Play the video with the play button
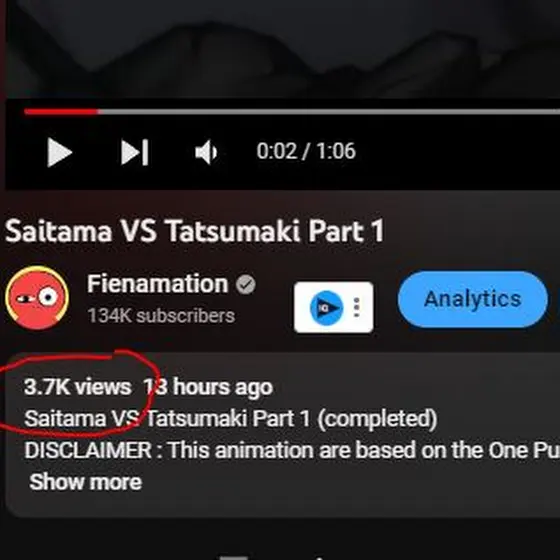 pyautogui.click(x=60, y=152)
